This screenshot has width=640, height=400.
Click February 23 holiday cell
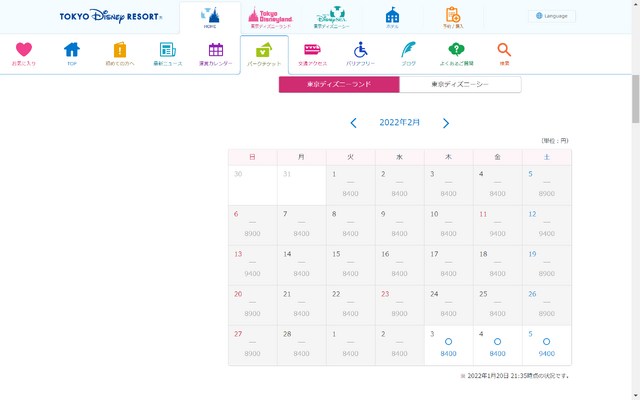click(x=400, y=305)
